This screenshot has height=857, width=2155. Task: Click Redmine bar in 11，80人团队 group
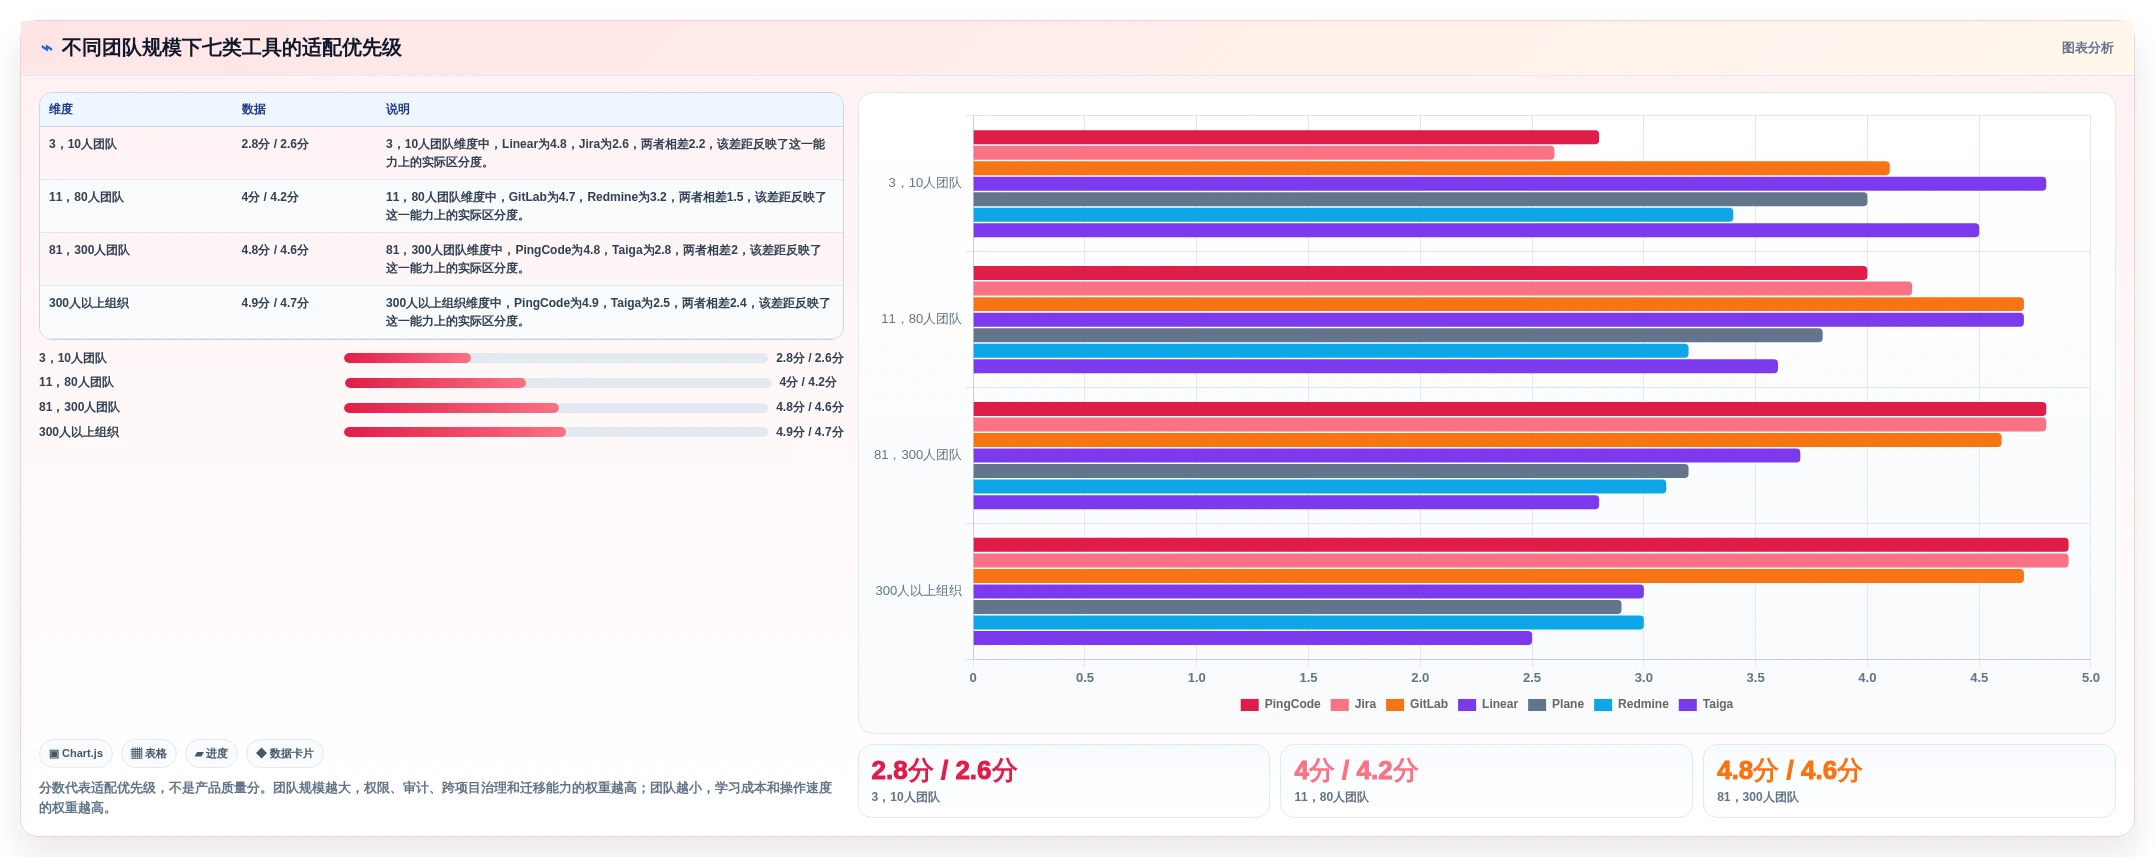(x=1330, y=351)
